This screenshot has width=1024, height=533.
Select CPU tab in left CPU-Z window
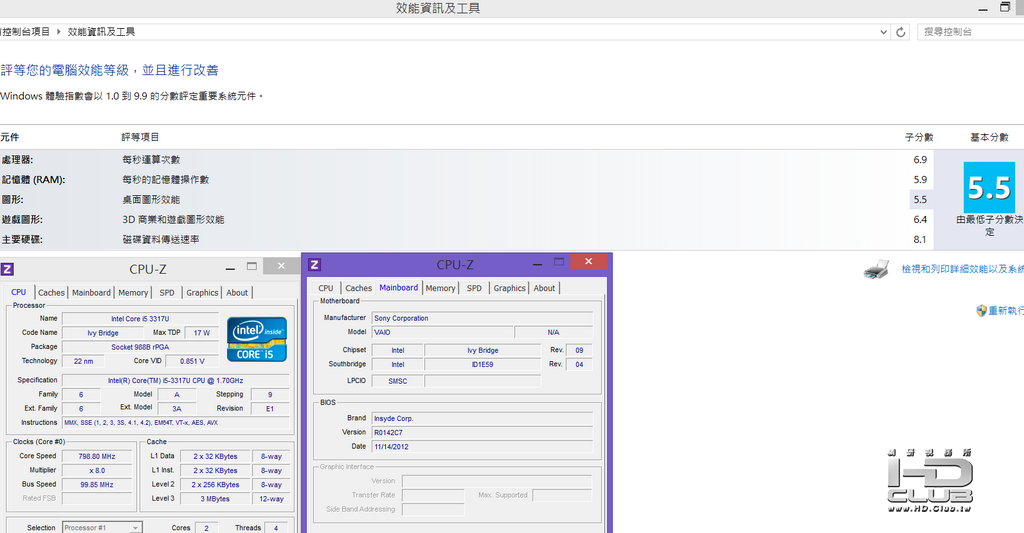tap(19, 292)
